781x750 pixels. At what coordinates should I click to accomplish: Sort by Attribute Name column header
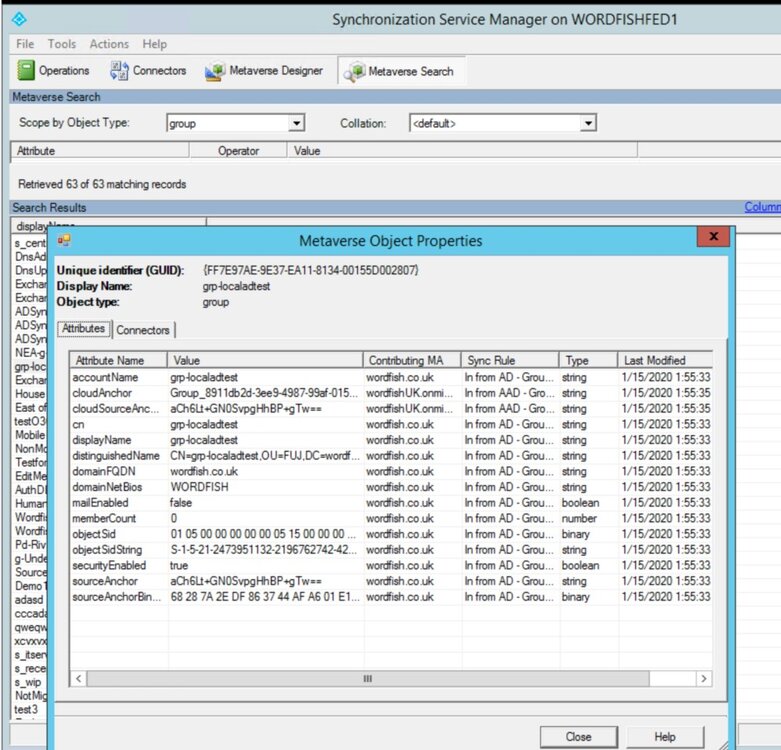point(119,360)
